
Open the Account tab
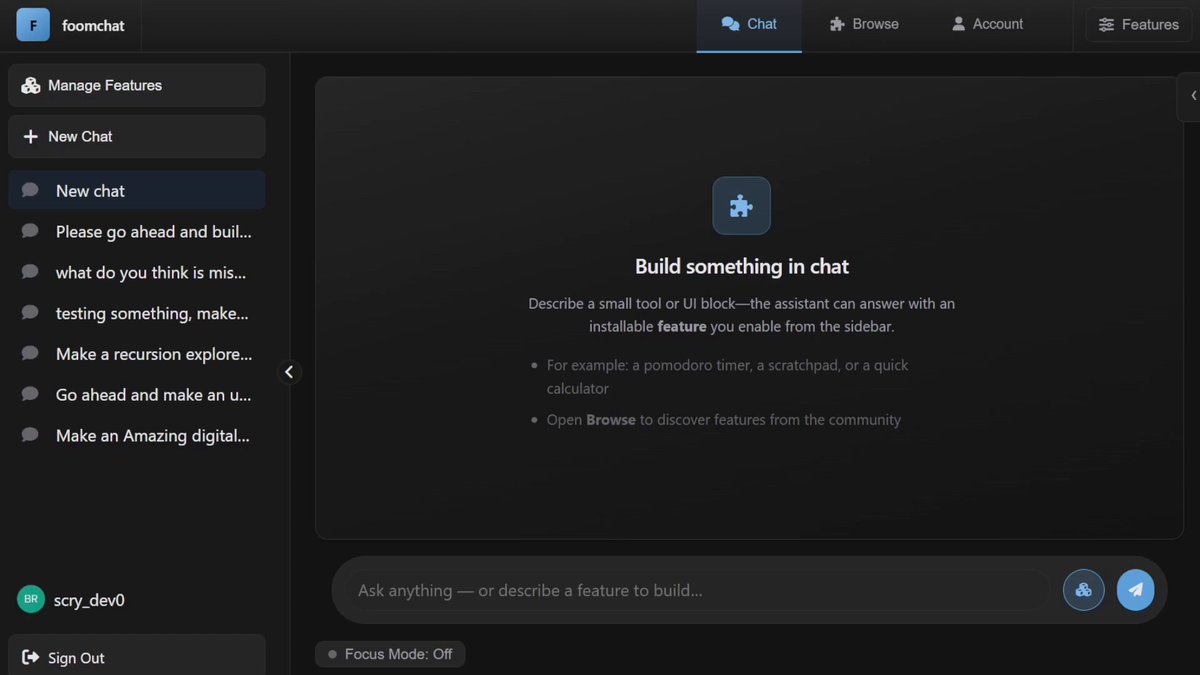pyautogui.click(x=987, y=24)
